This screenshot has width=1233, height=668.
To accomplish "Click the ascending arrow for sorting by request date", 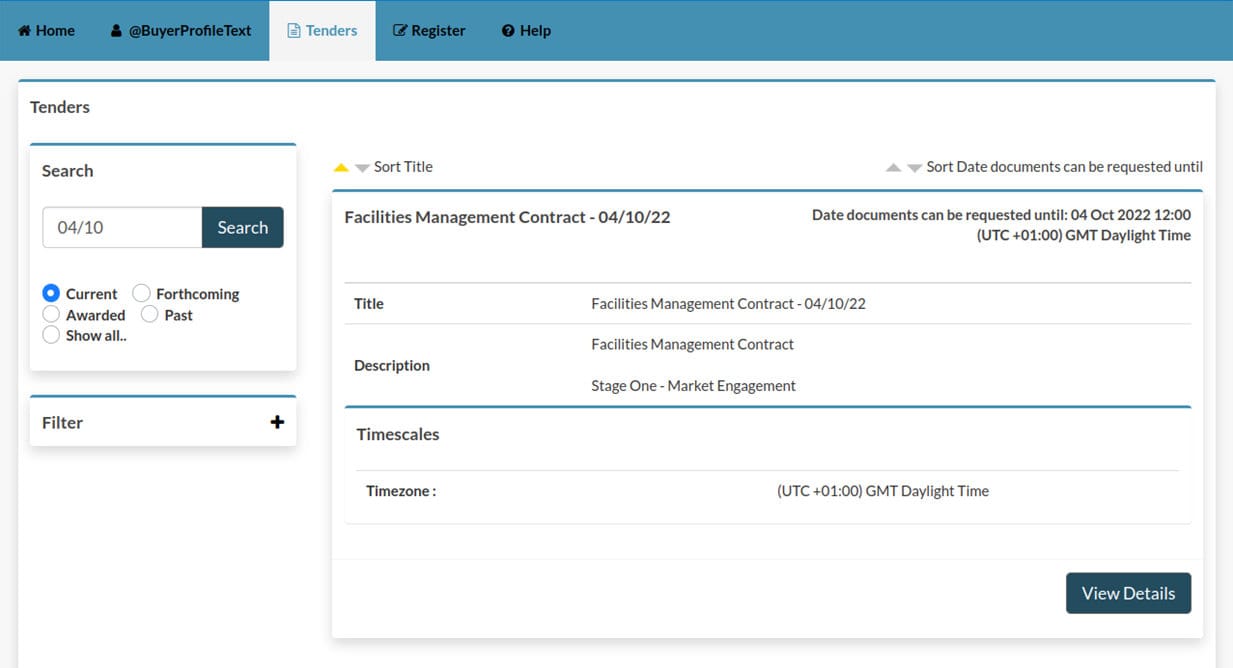I will click(x=893, y=167).
